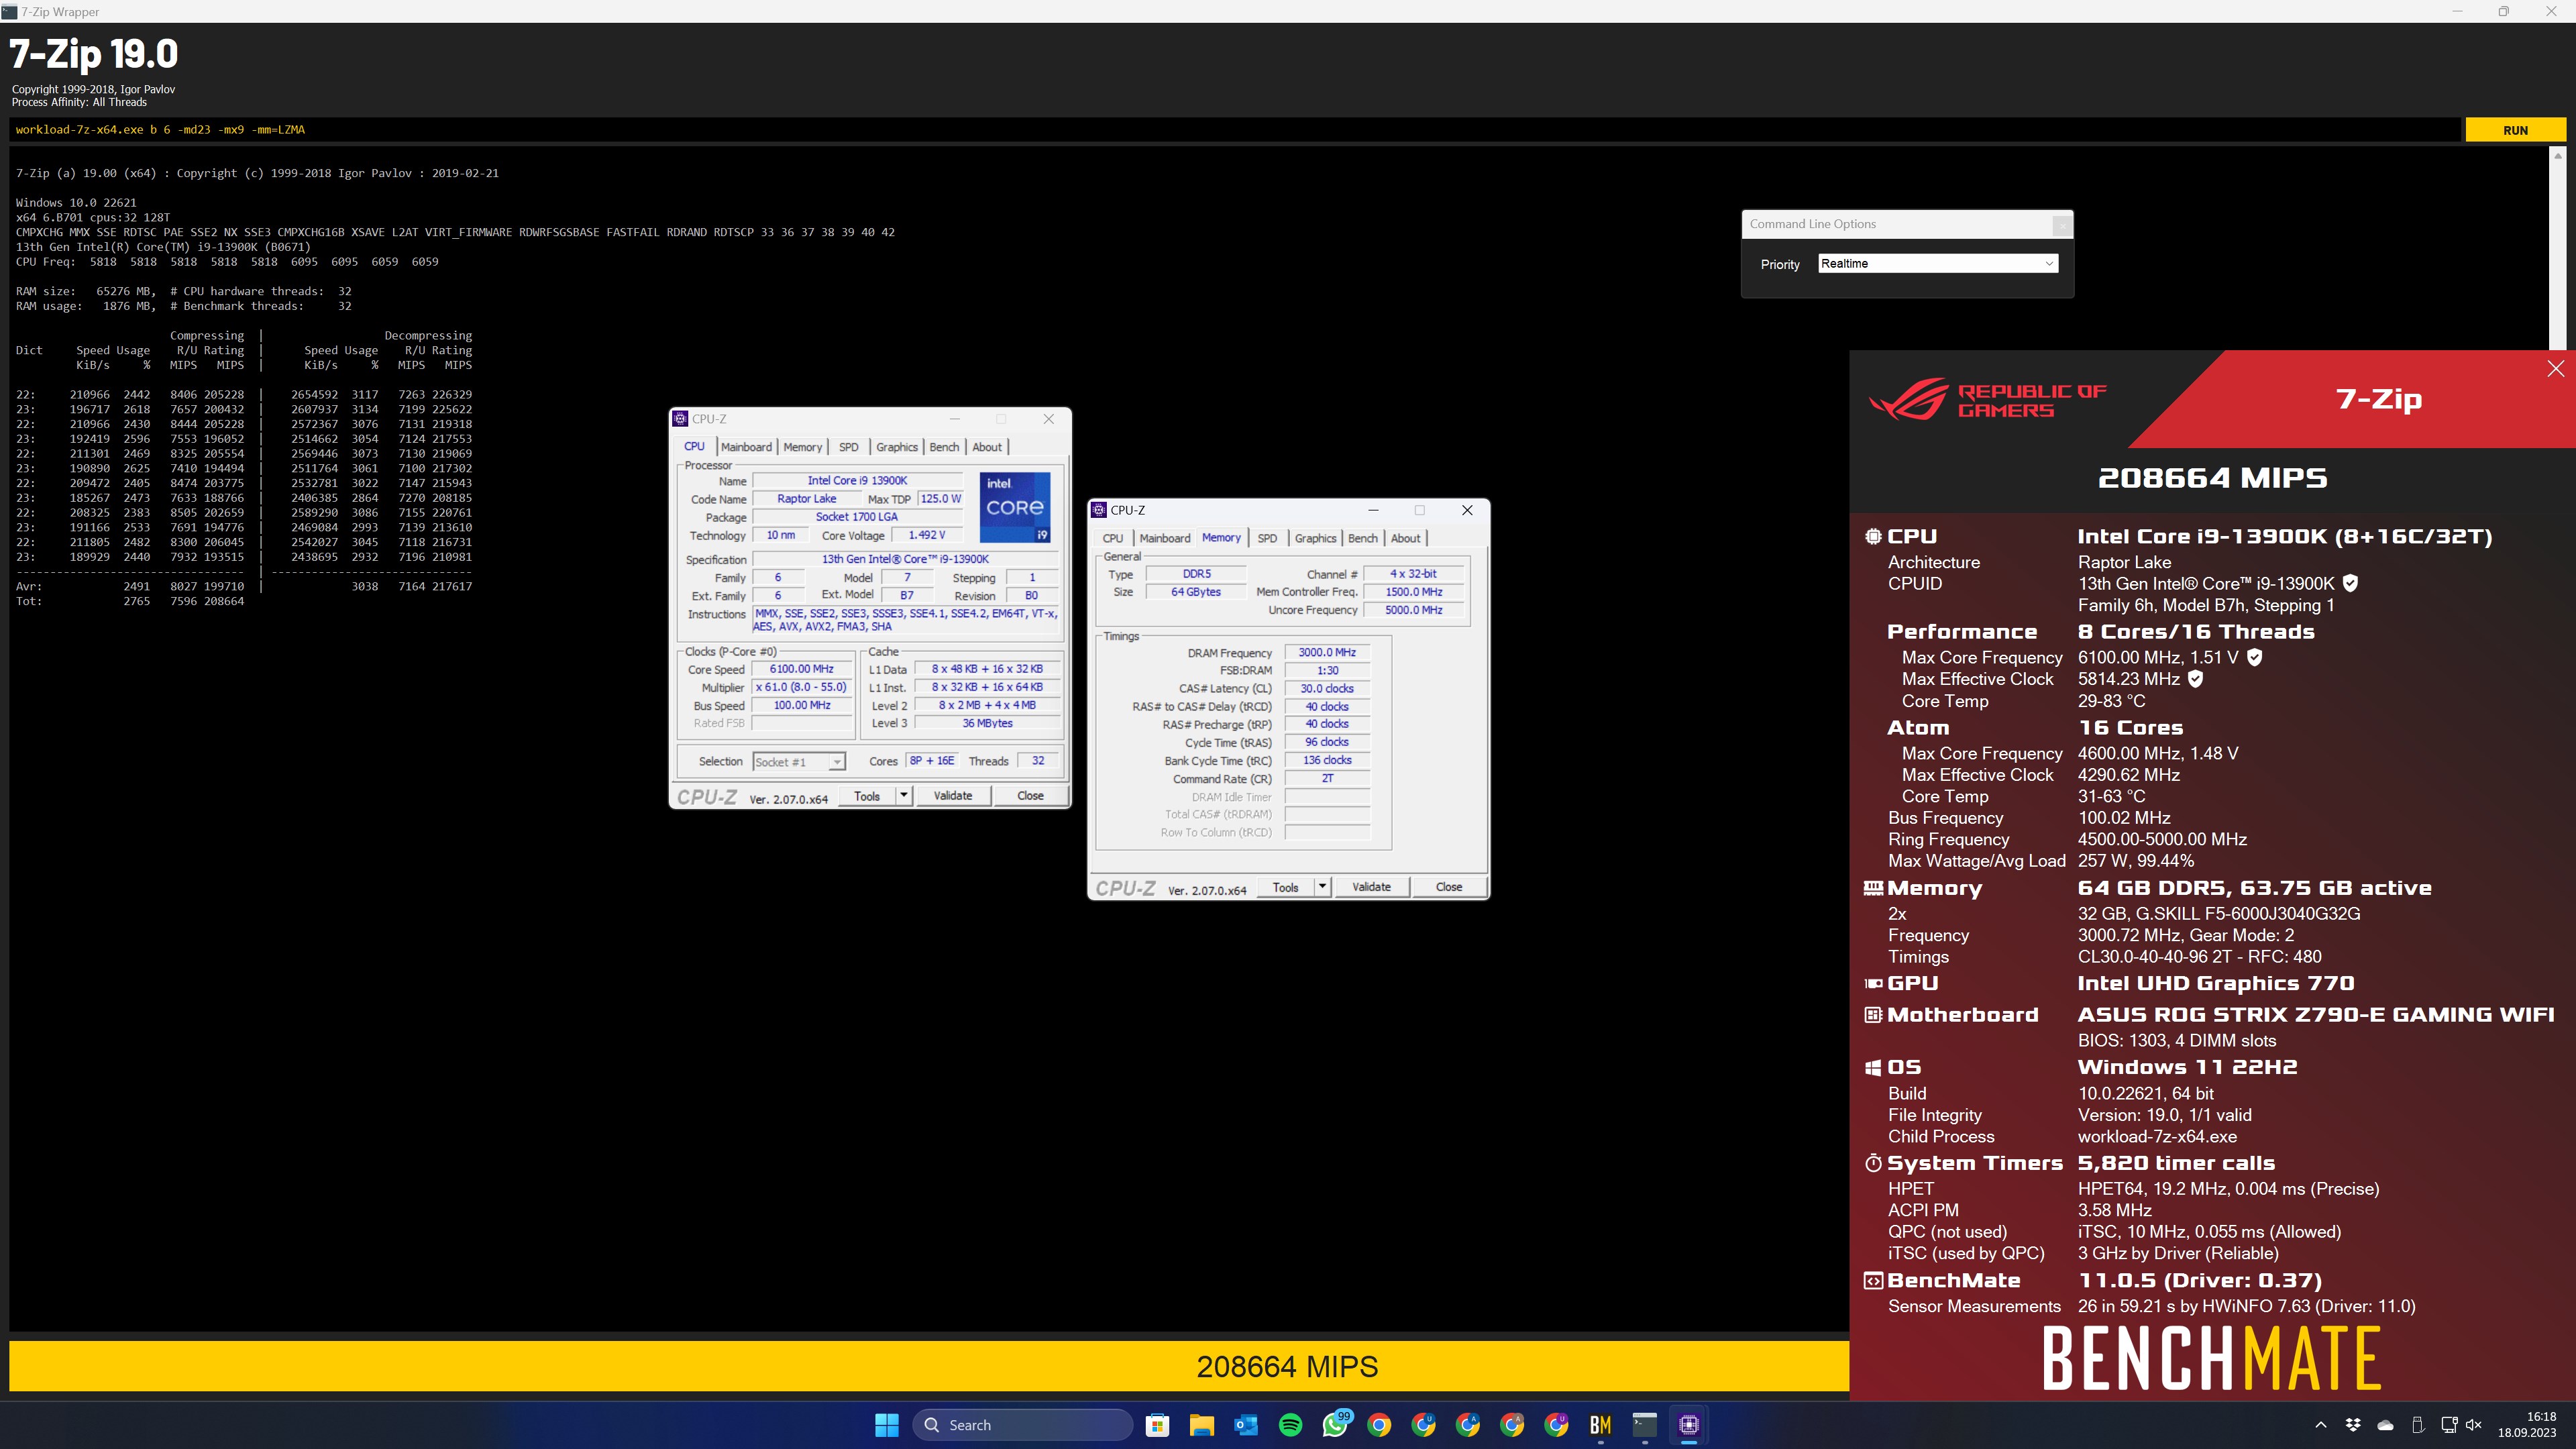Open About tab in CPU-Z processor window
The image size is (2576, 1449).
[986, 447]
